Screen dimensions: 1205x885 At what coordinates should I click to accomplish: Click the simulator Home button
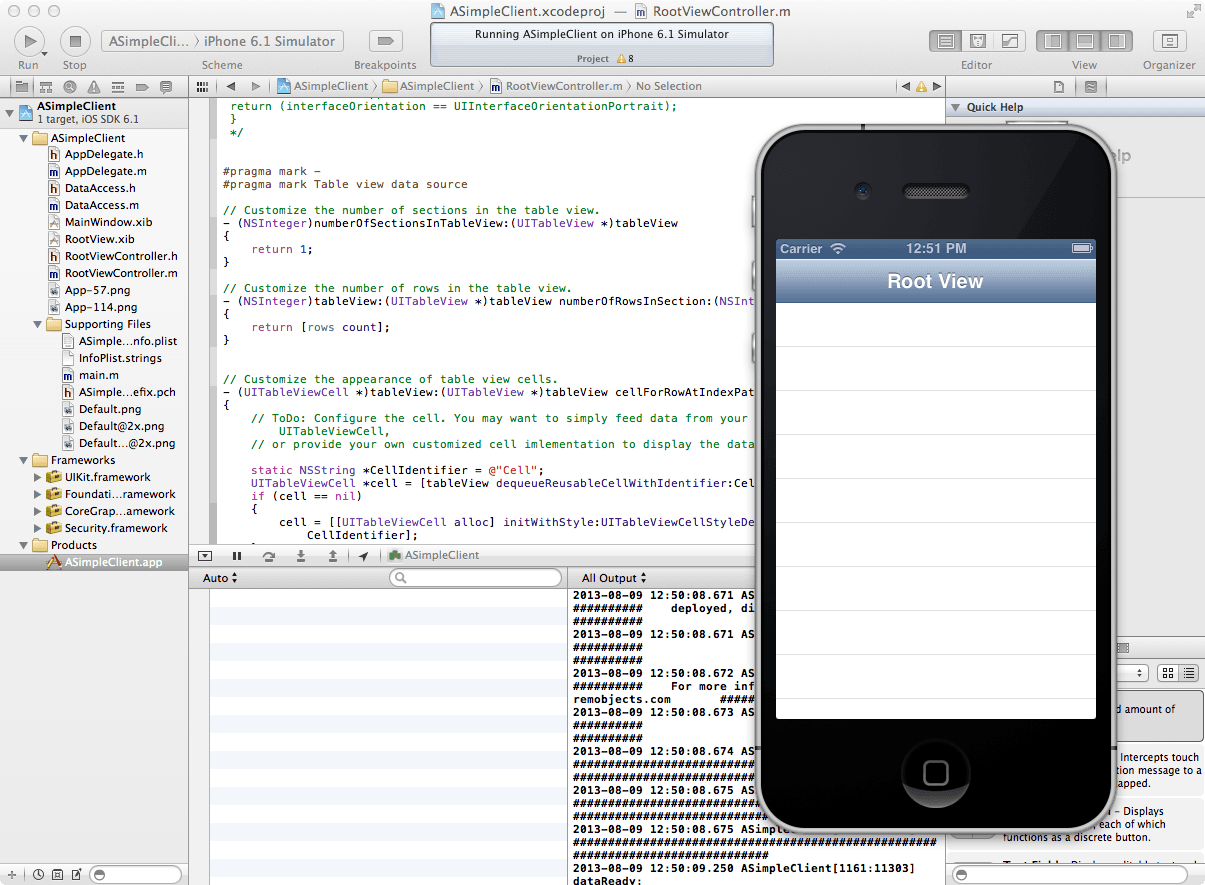pyautogui.click(x=936, y=772)
